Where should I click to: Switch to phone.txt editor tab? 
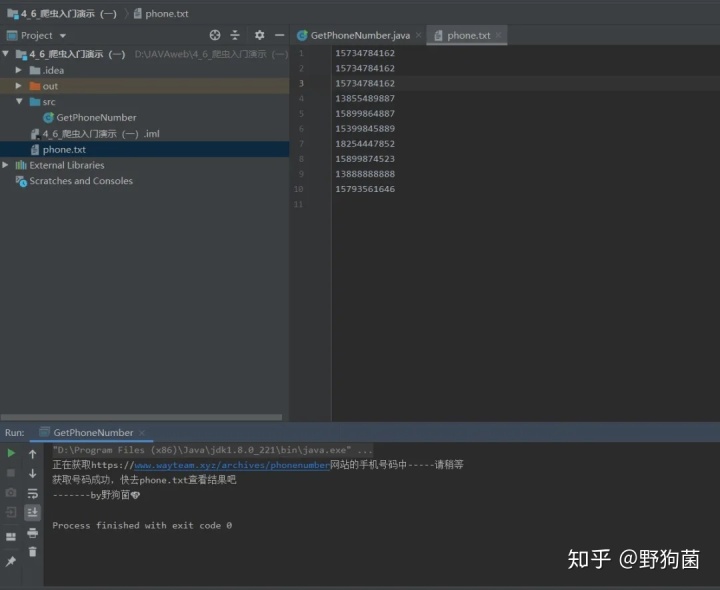point(468,35)
